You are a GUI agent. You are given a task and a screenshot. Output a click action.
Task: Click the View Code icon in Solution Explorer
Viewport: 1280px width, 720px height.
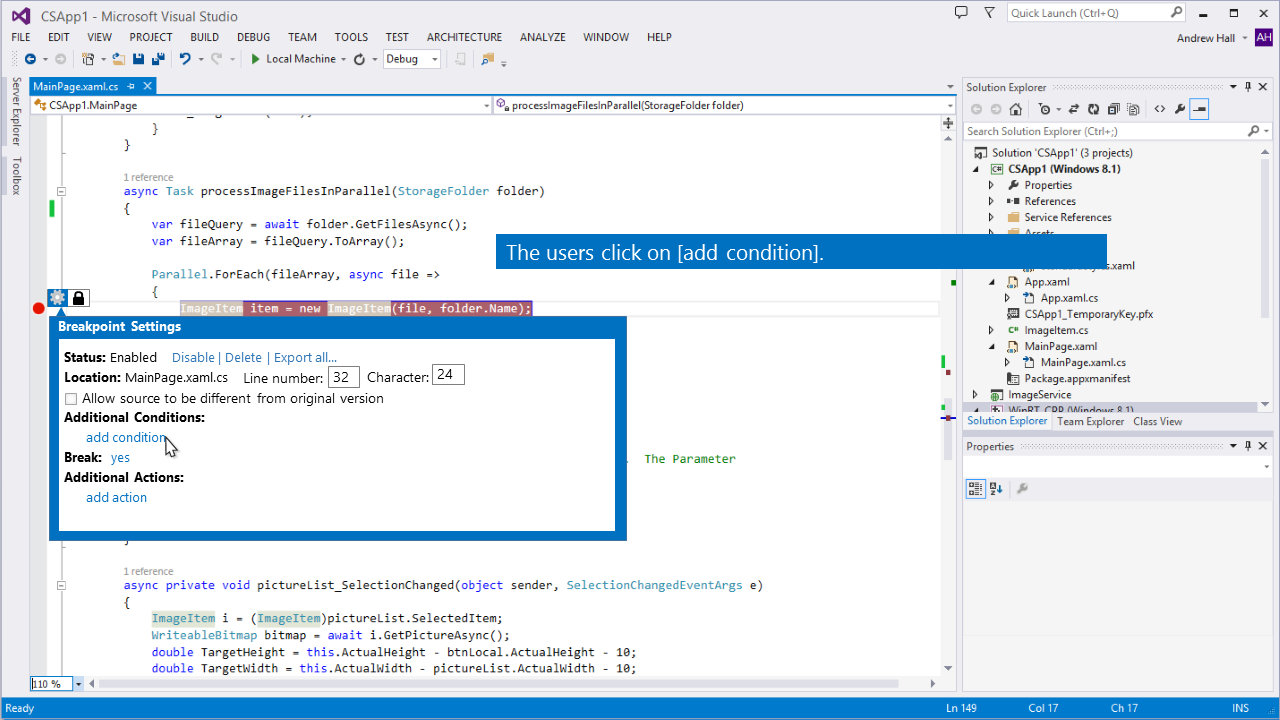[x=1160, y=109]
